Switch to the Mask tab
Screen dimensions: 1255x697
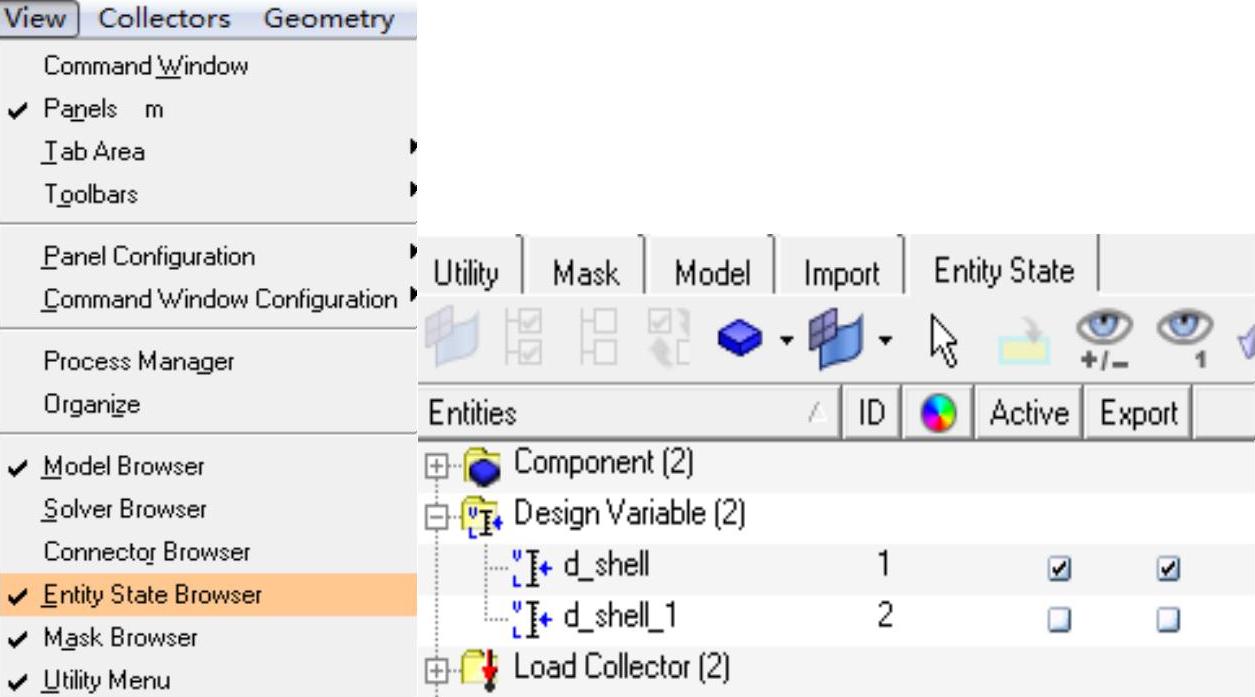coord(585,273)
